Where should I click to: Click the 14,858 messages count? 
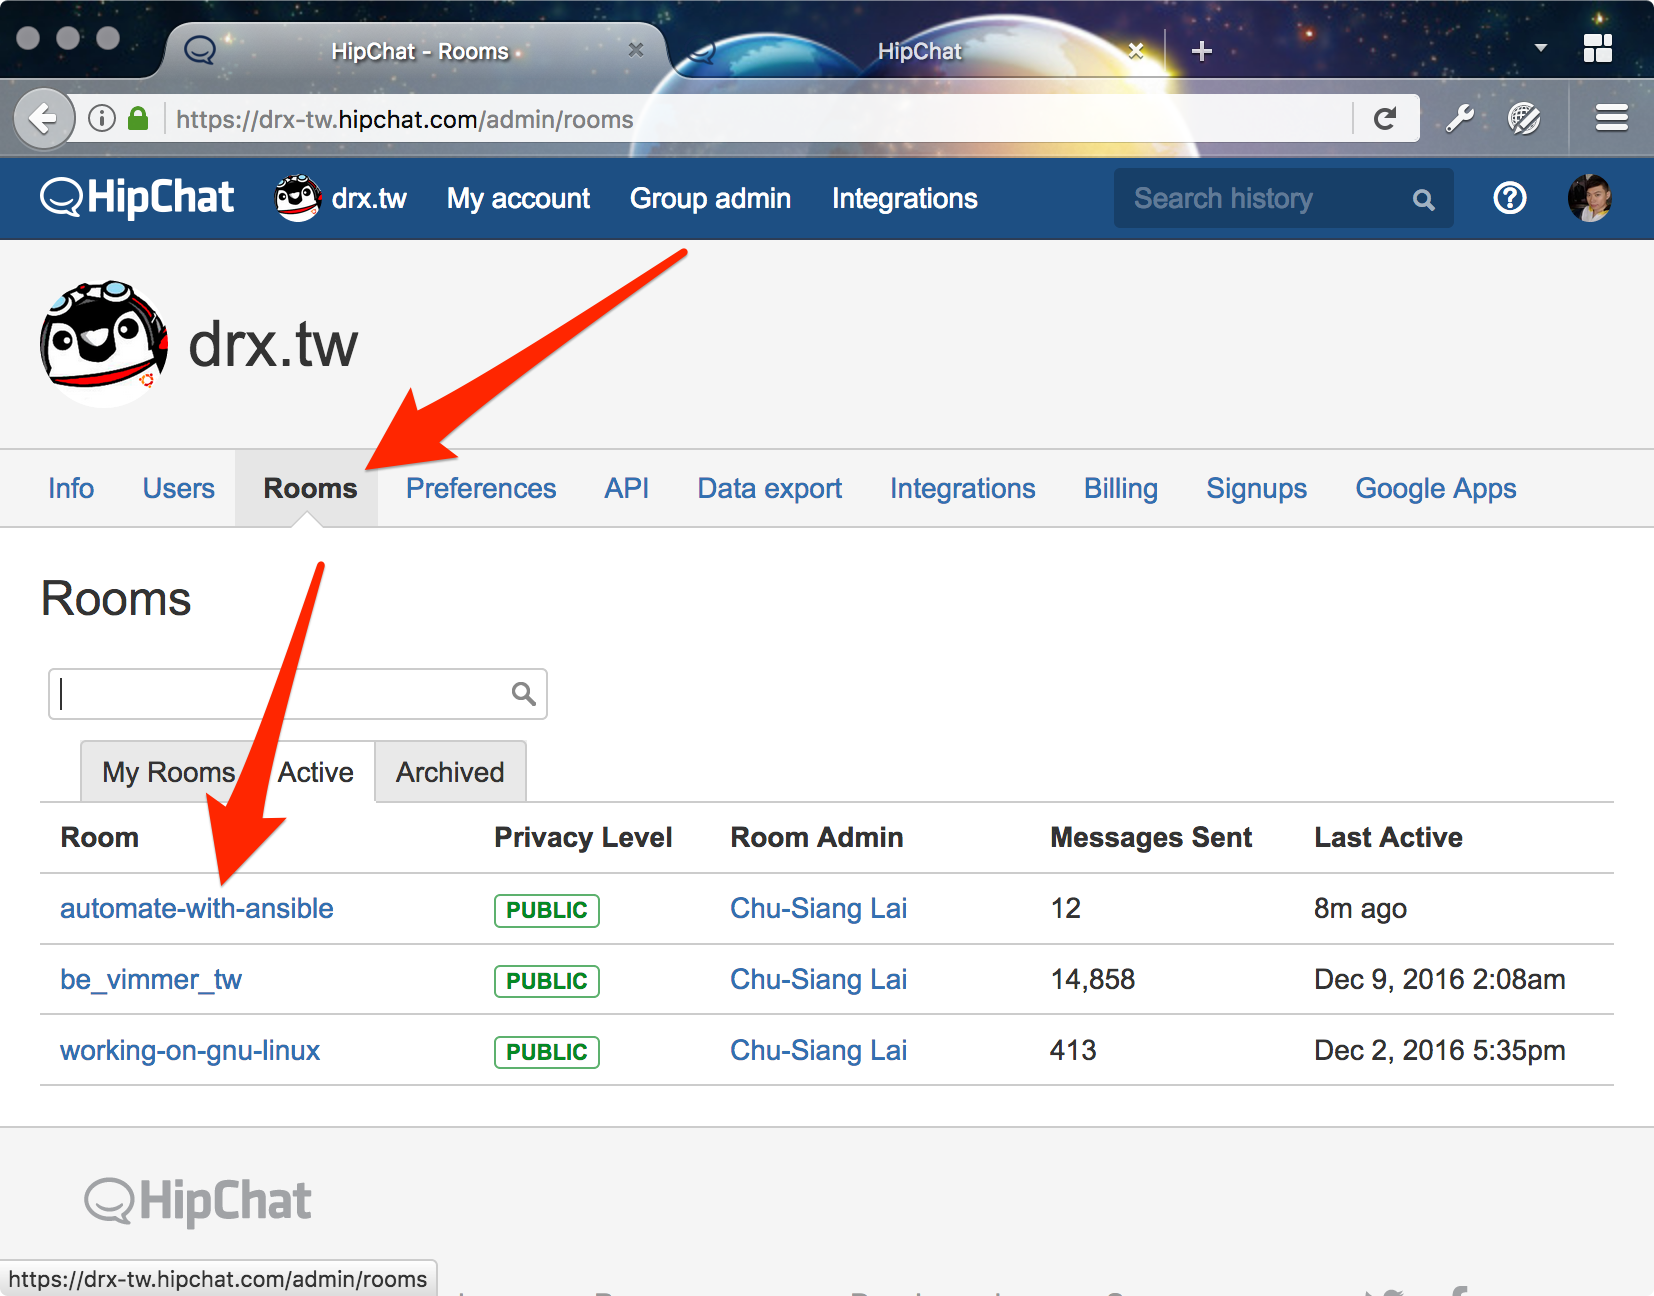[x=1093, y=979]
